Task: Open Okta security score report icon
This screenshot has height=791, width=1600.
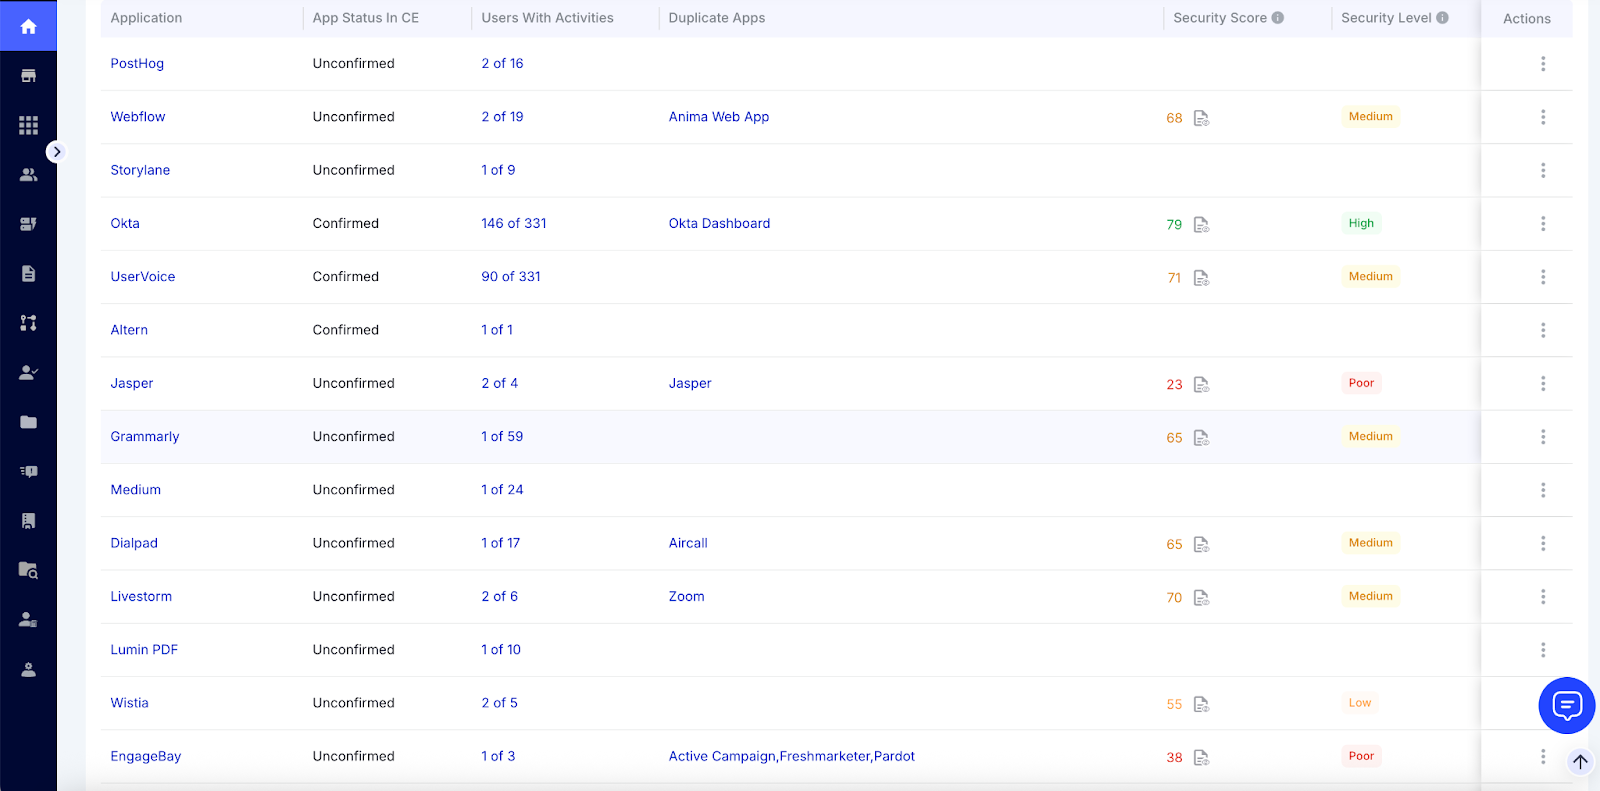Action: (1201, 224)
